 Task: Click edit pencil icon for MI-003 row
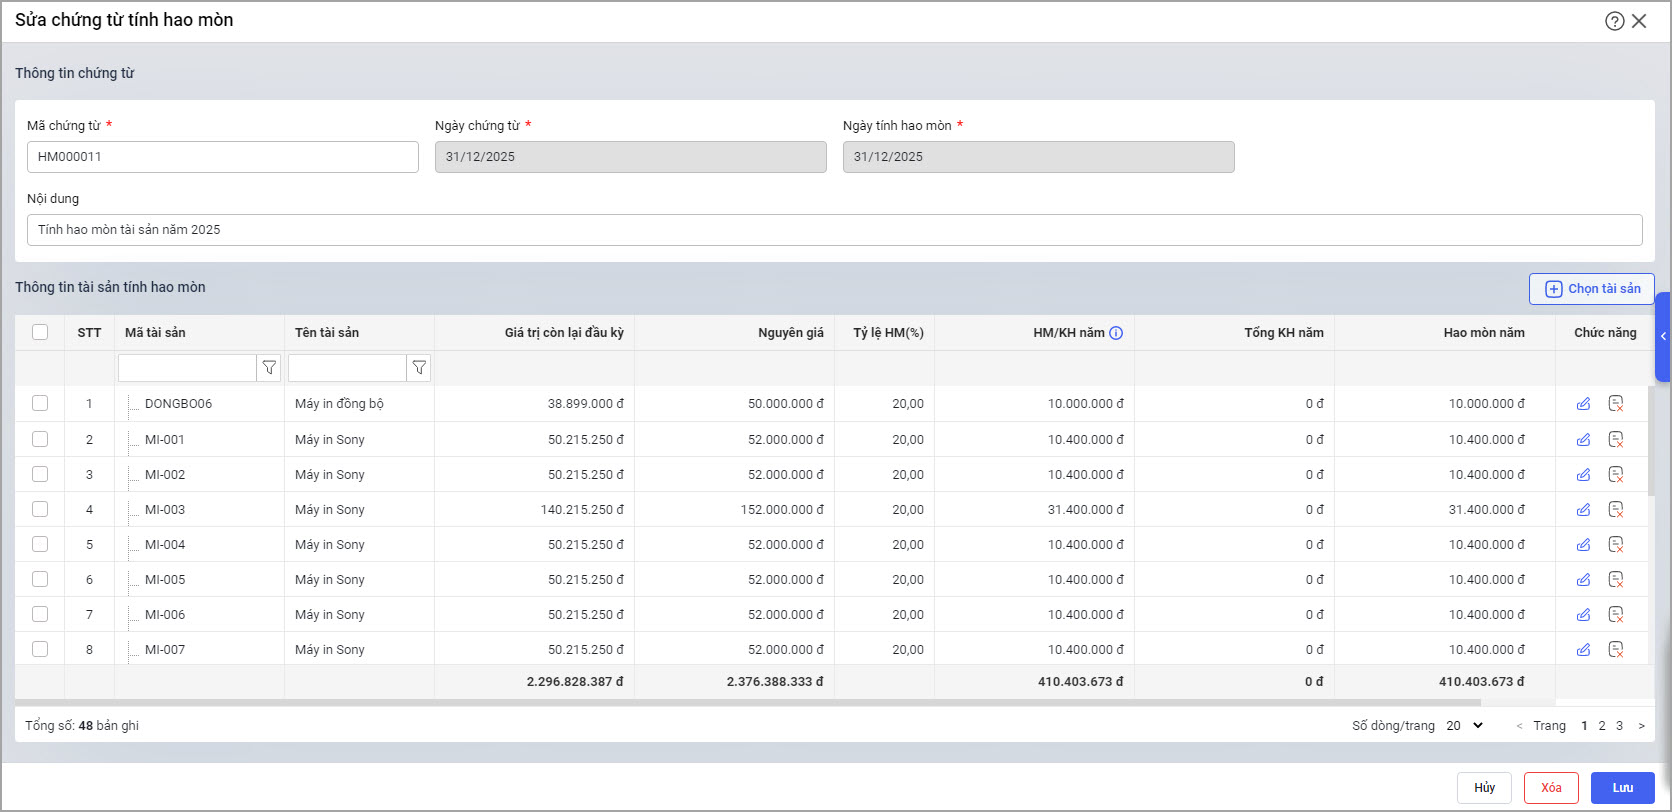pyautogui.click(x=1583, y=510)
